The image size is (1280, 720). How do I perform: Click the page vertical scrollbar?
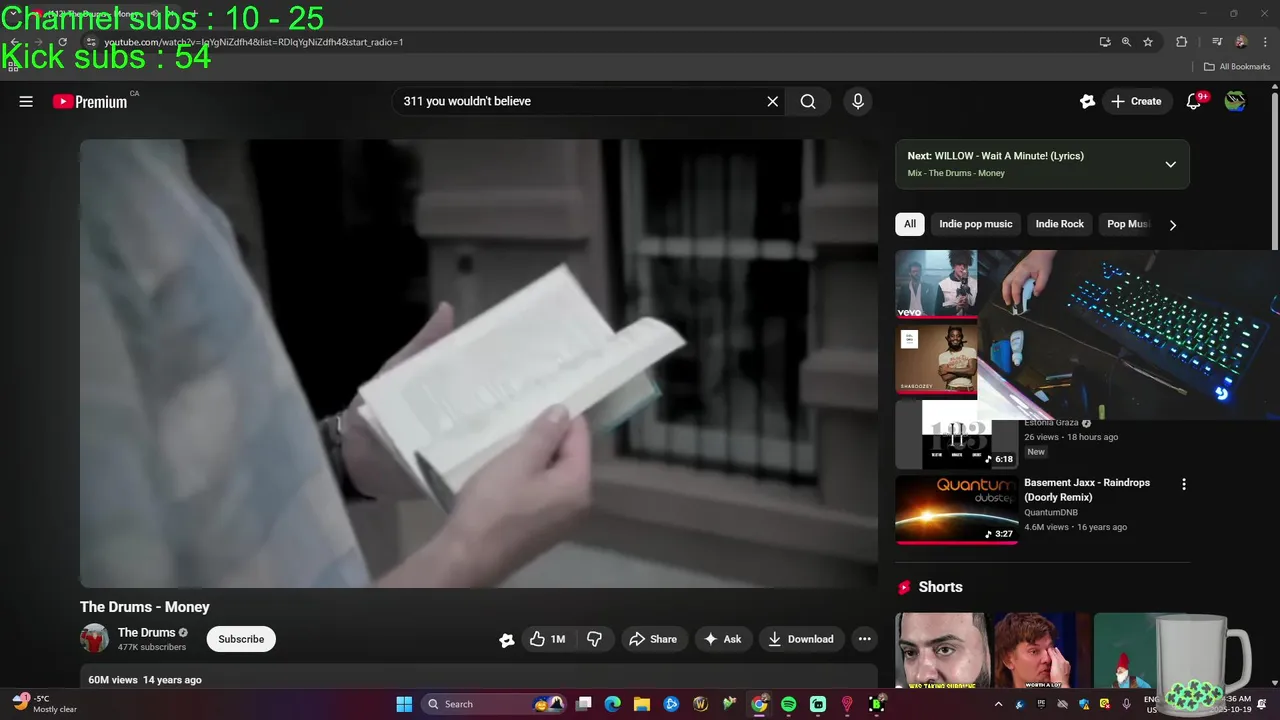coord(1275,170)
